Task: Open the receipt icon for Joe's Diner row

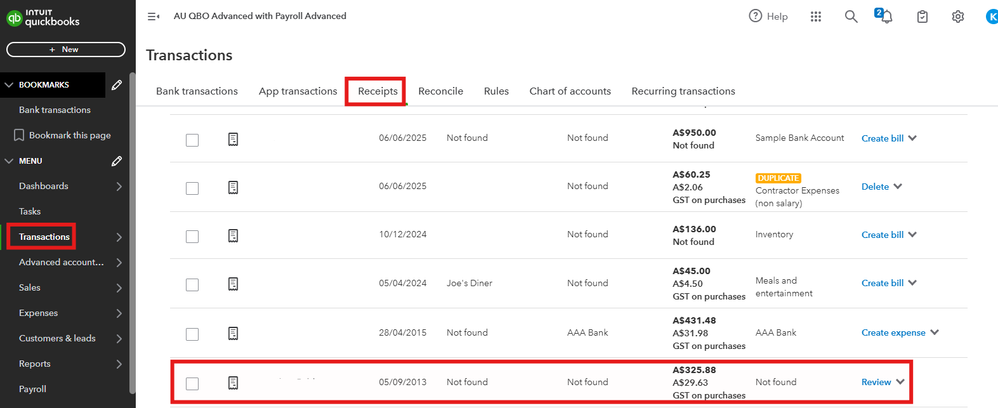Action: coord(233,284)
